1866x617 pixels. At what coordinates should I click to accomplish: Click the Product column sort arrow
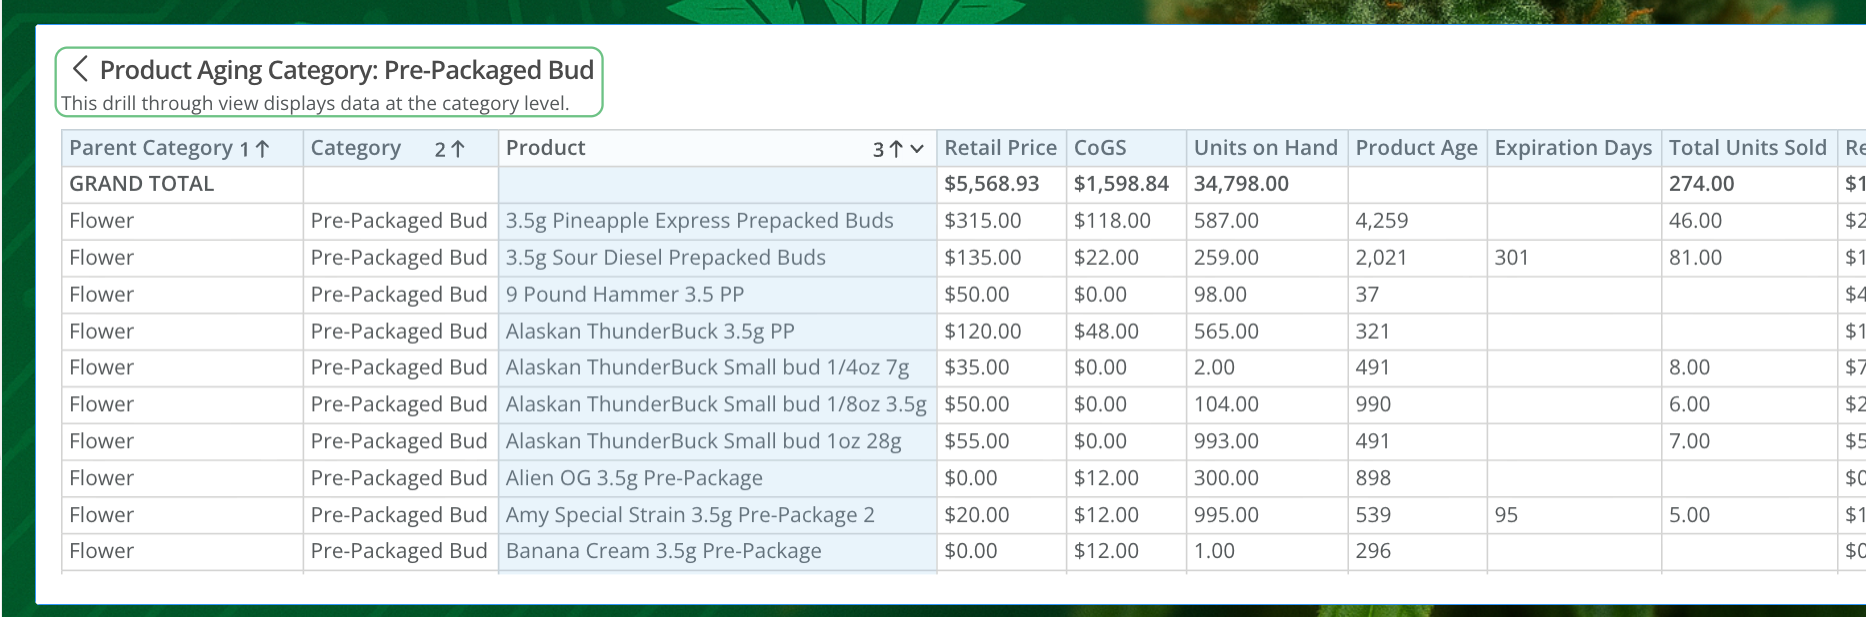[x=896, y=149]
